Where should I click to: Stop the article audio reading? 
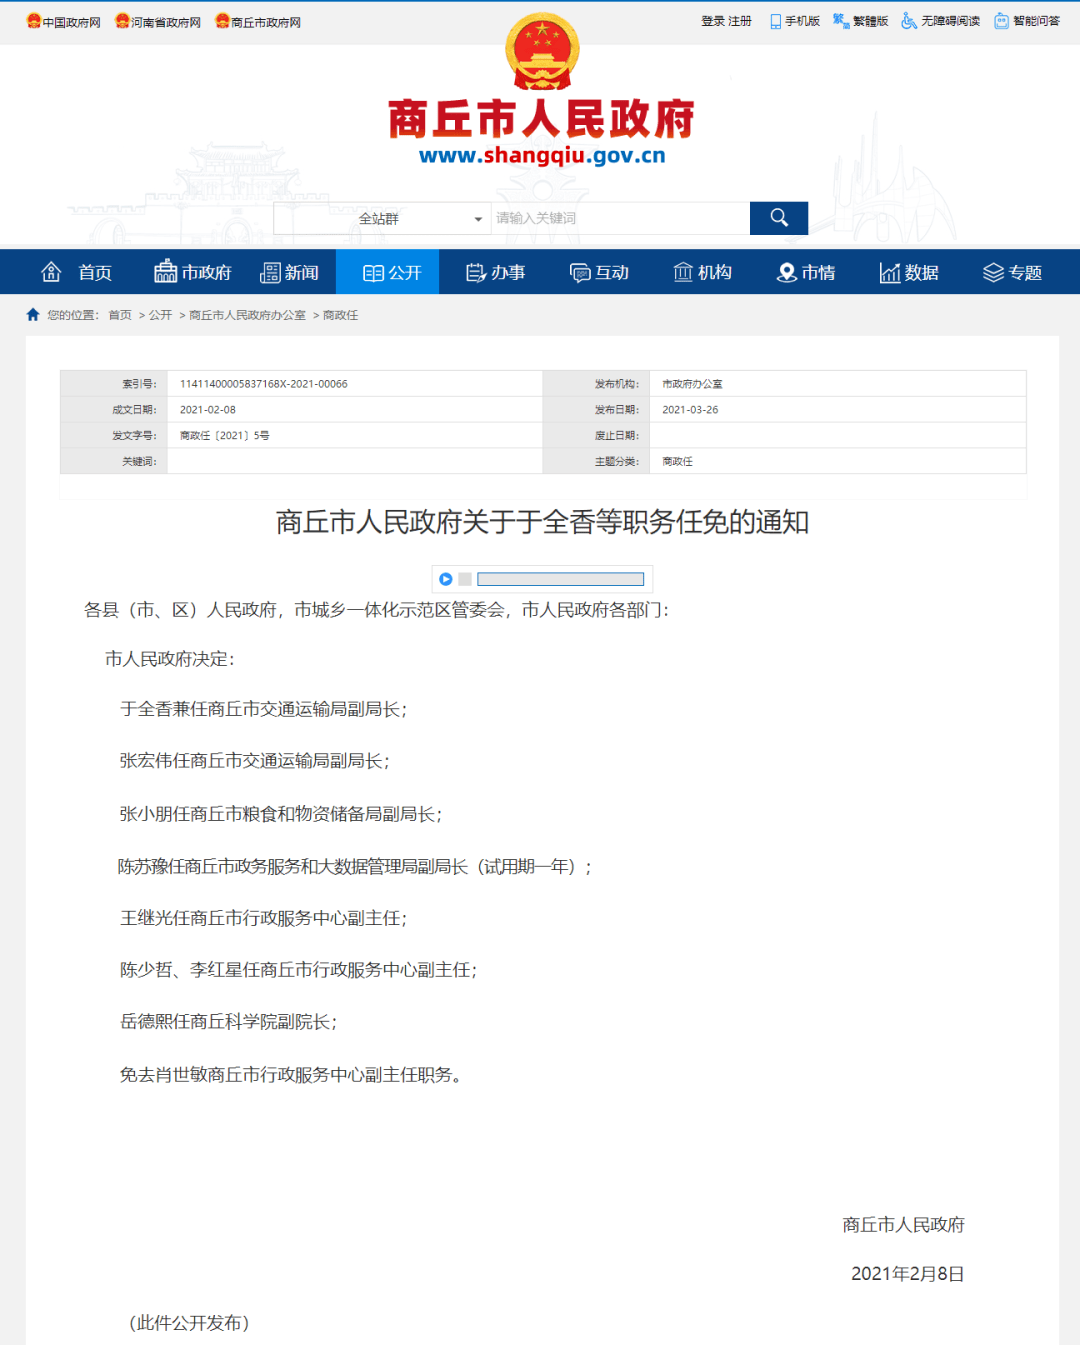[465, 579]
